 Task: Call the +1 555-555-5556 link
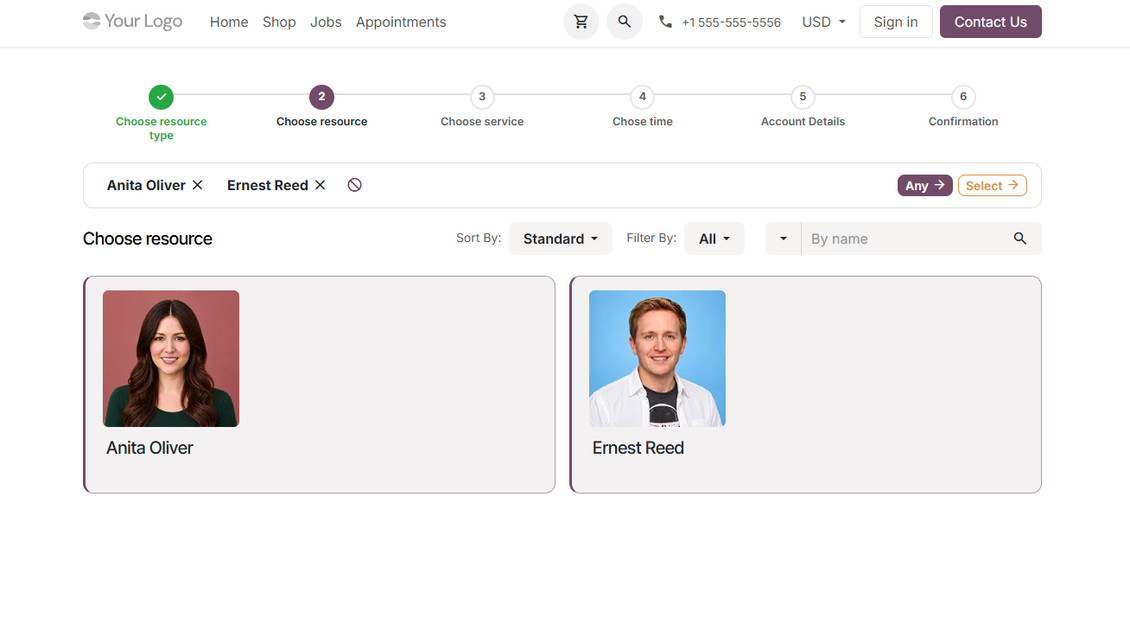tap(731, 22)
